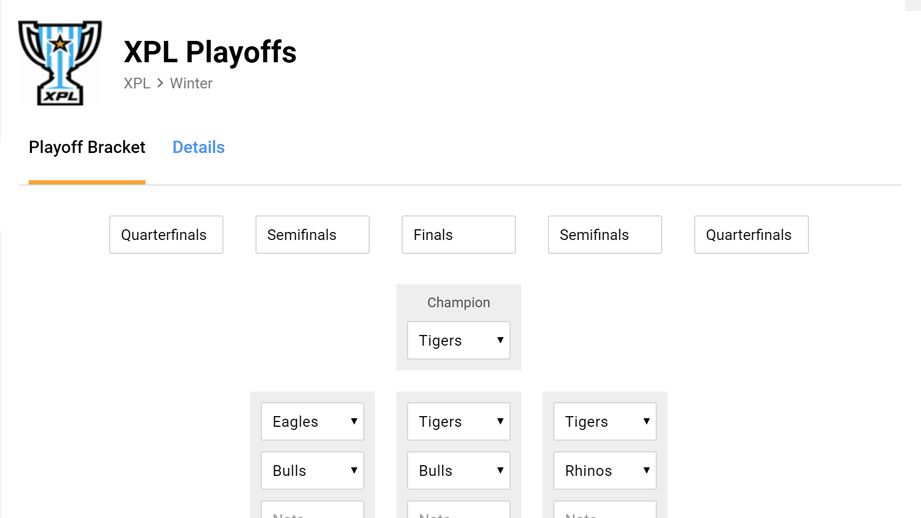Expand the middle-column Bulls dropdown
Screen dimensions: 921x518
pos(459,471)
